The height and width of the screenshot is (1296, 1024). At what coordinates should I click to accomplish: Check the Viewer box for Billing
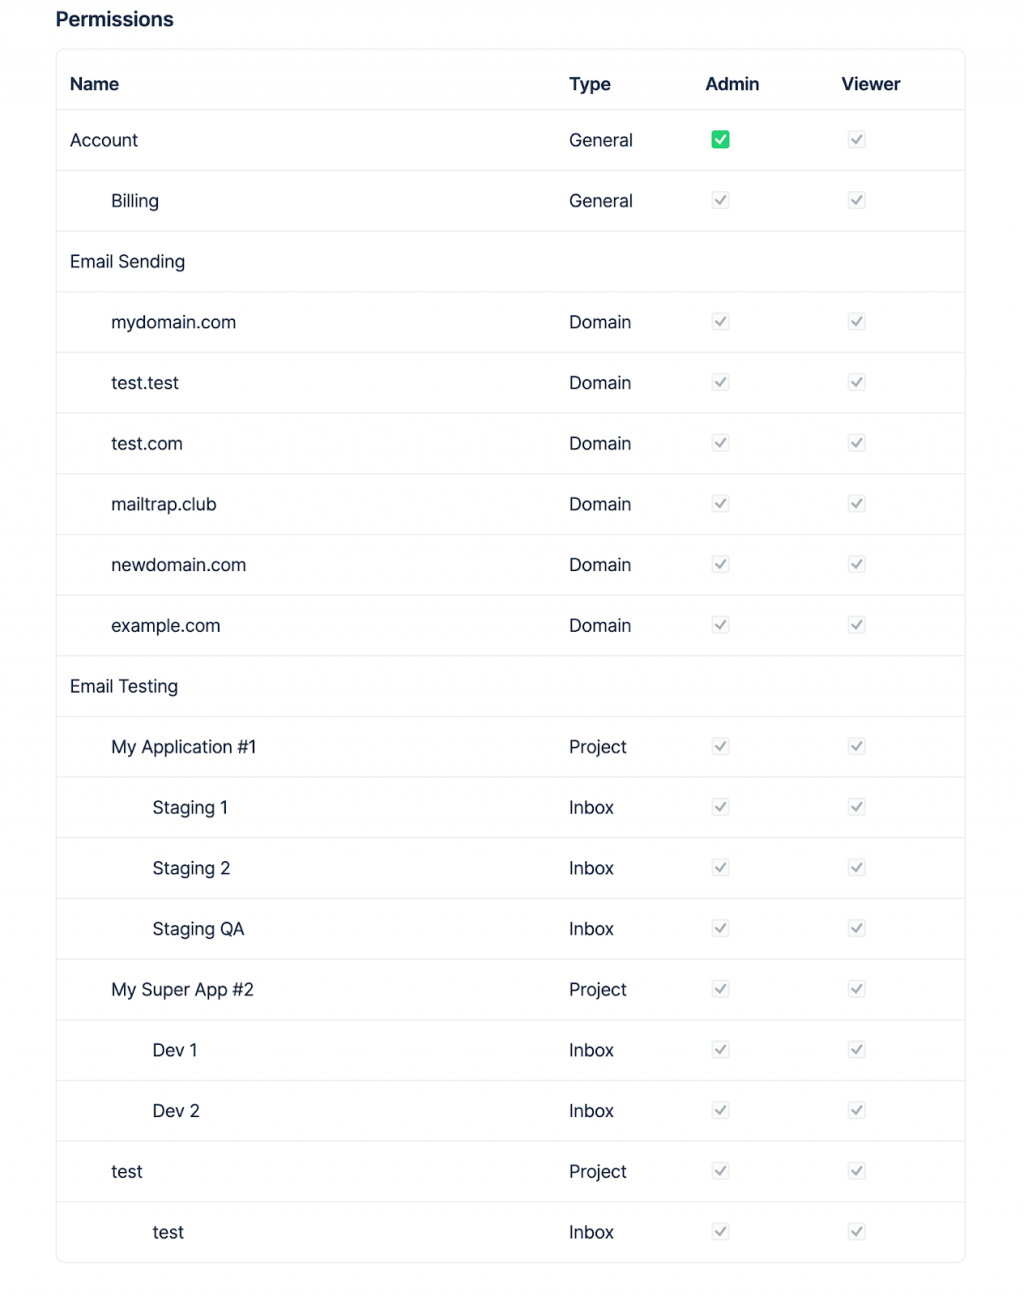tap(857, 201)
